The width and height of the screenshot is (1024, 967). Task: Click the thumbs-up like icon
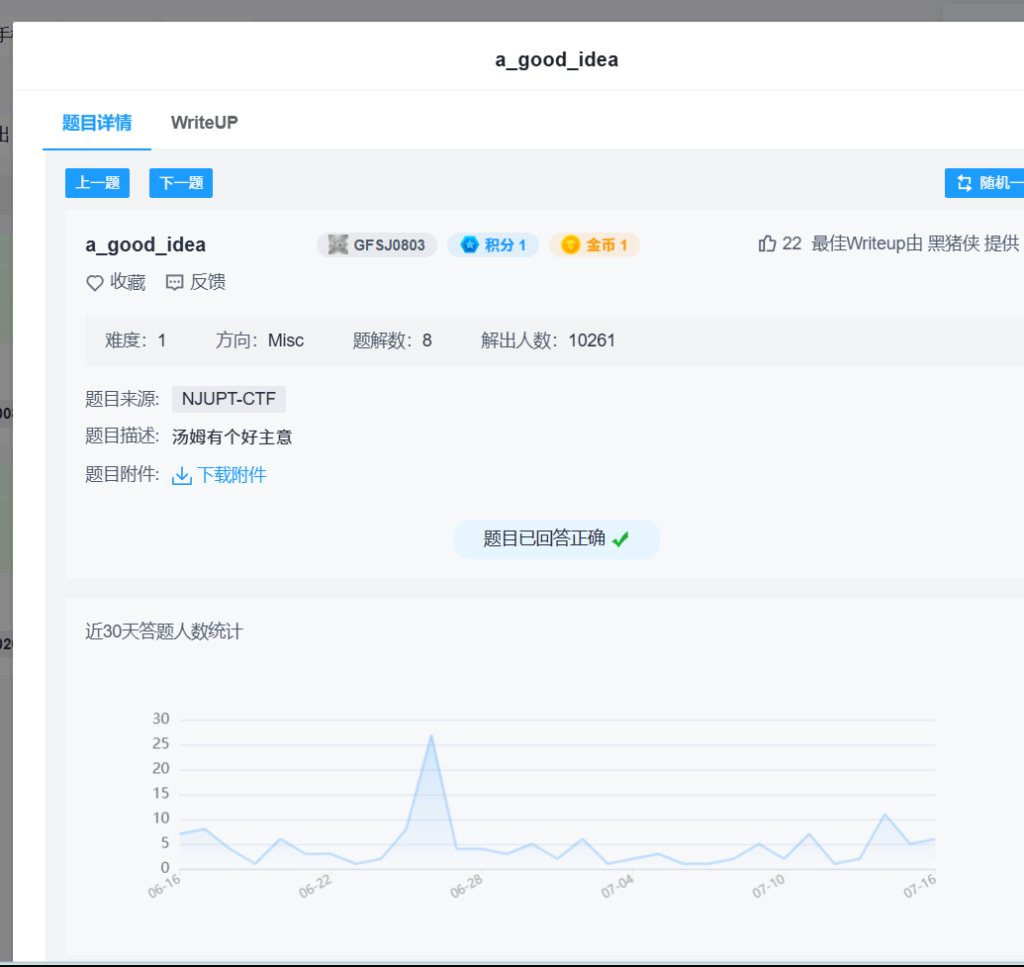tap(767, 243)
